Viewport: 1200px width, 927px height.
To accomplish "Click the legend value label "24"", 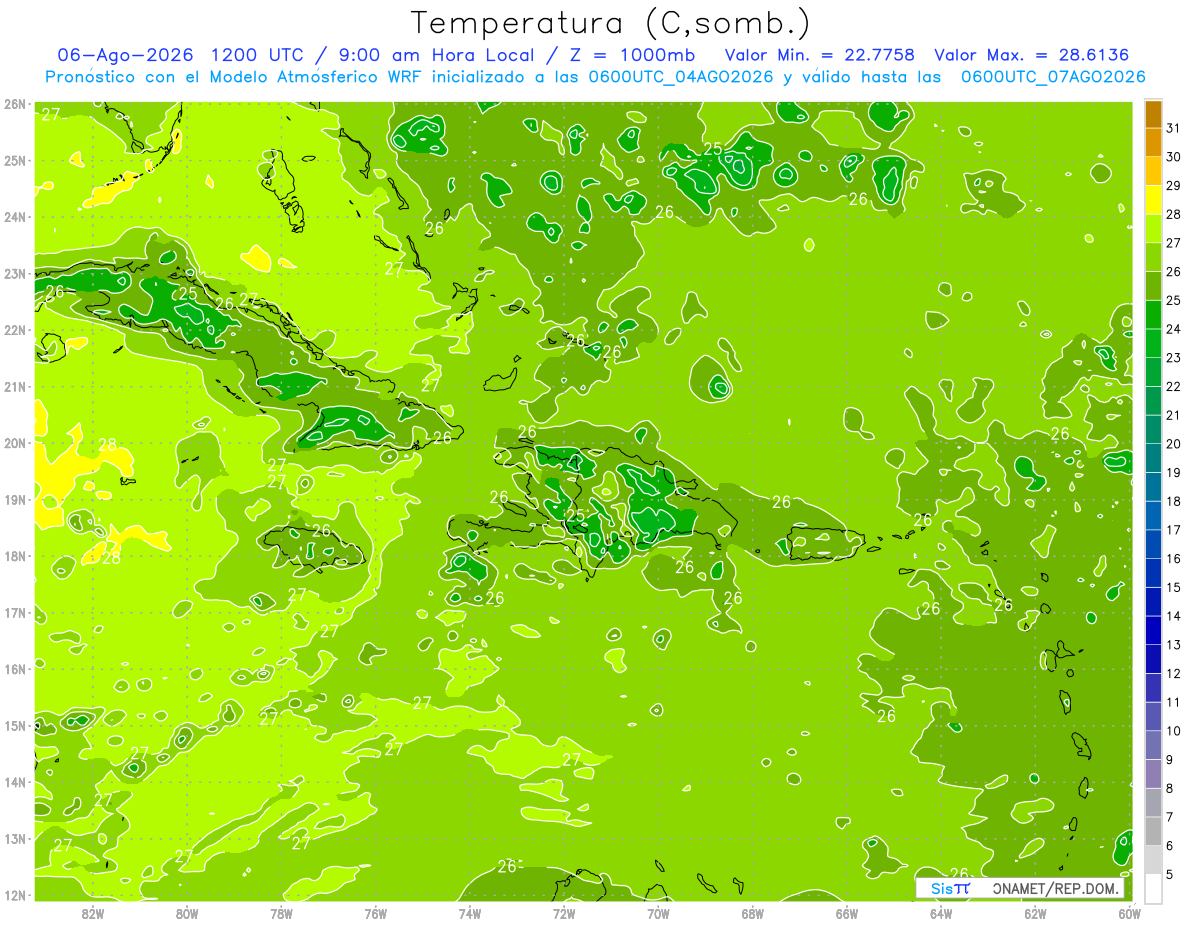I will click(x=1173, y=329).
